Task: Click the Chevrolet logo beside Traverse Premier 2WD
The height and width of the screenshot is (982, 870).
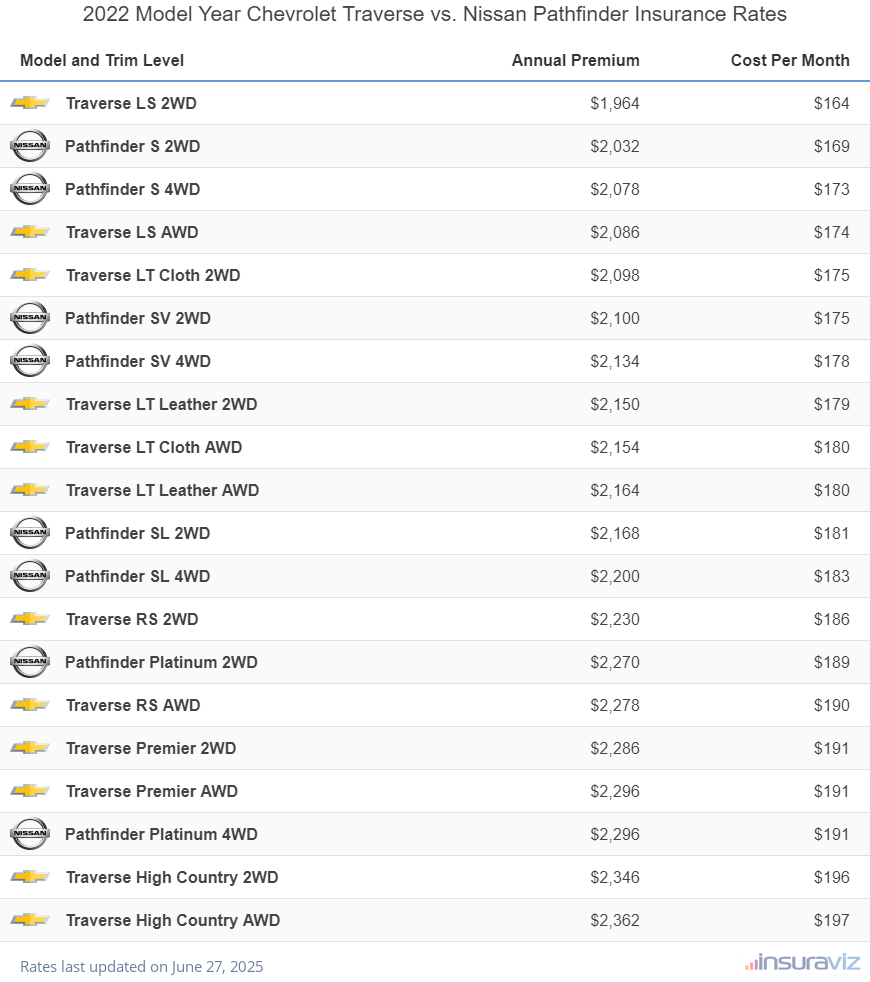Action: tap(30, 748)
